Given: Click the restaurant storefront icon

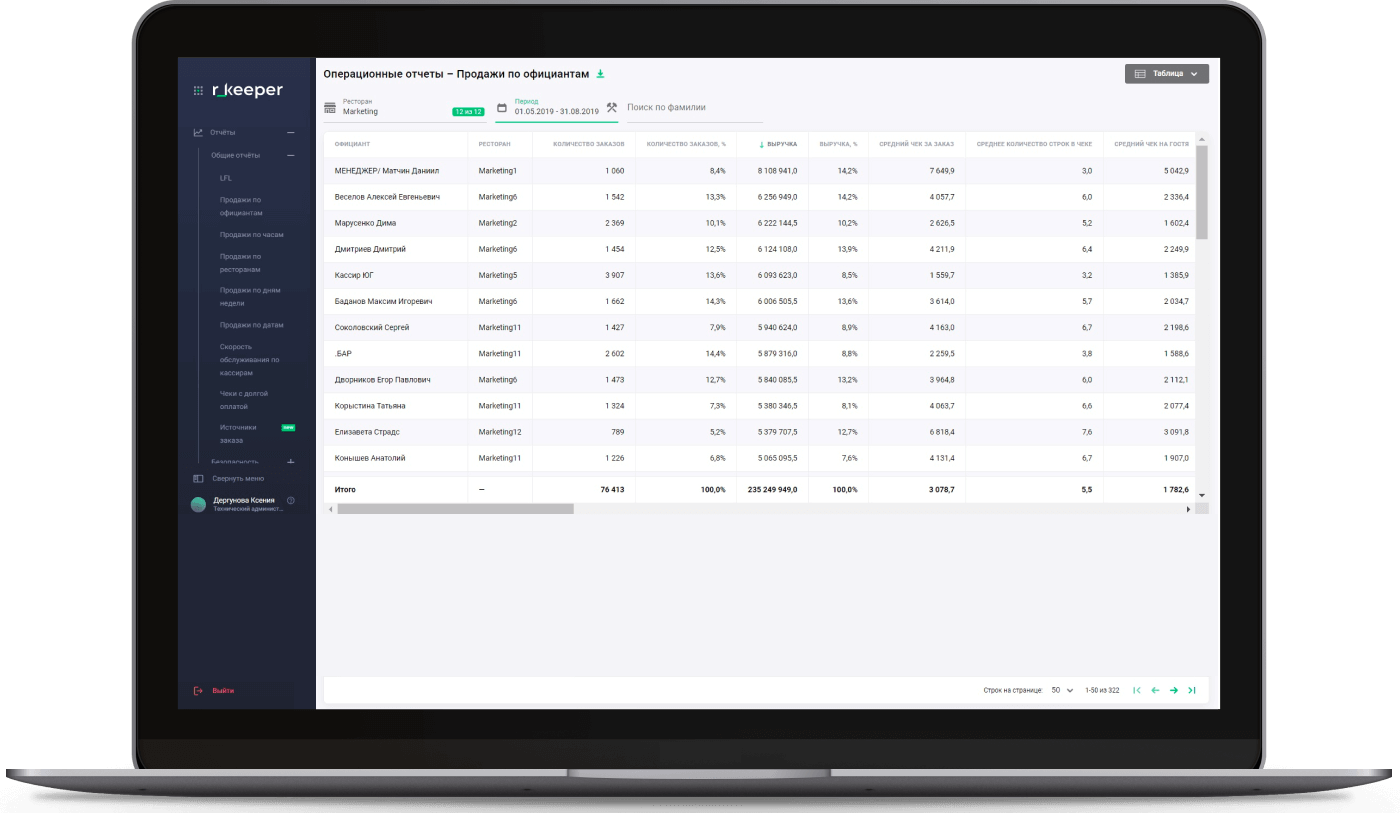Looking at the screenshot, I should click(330, 107).
